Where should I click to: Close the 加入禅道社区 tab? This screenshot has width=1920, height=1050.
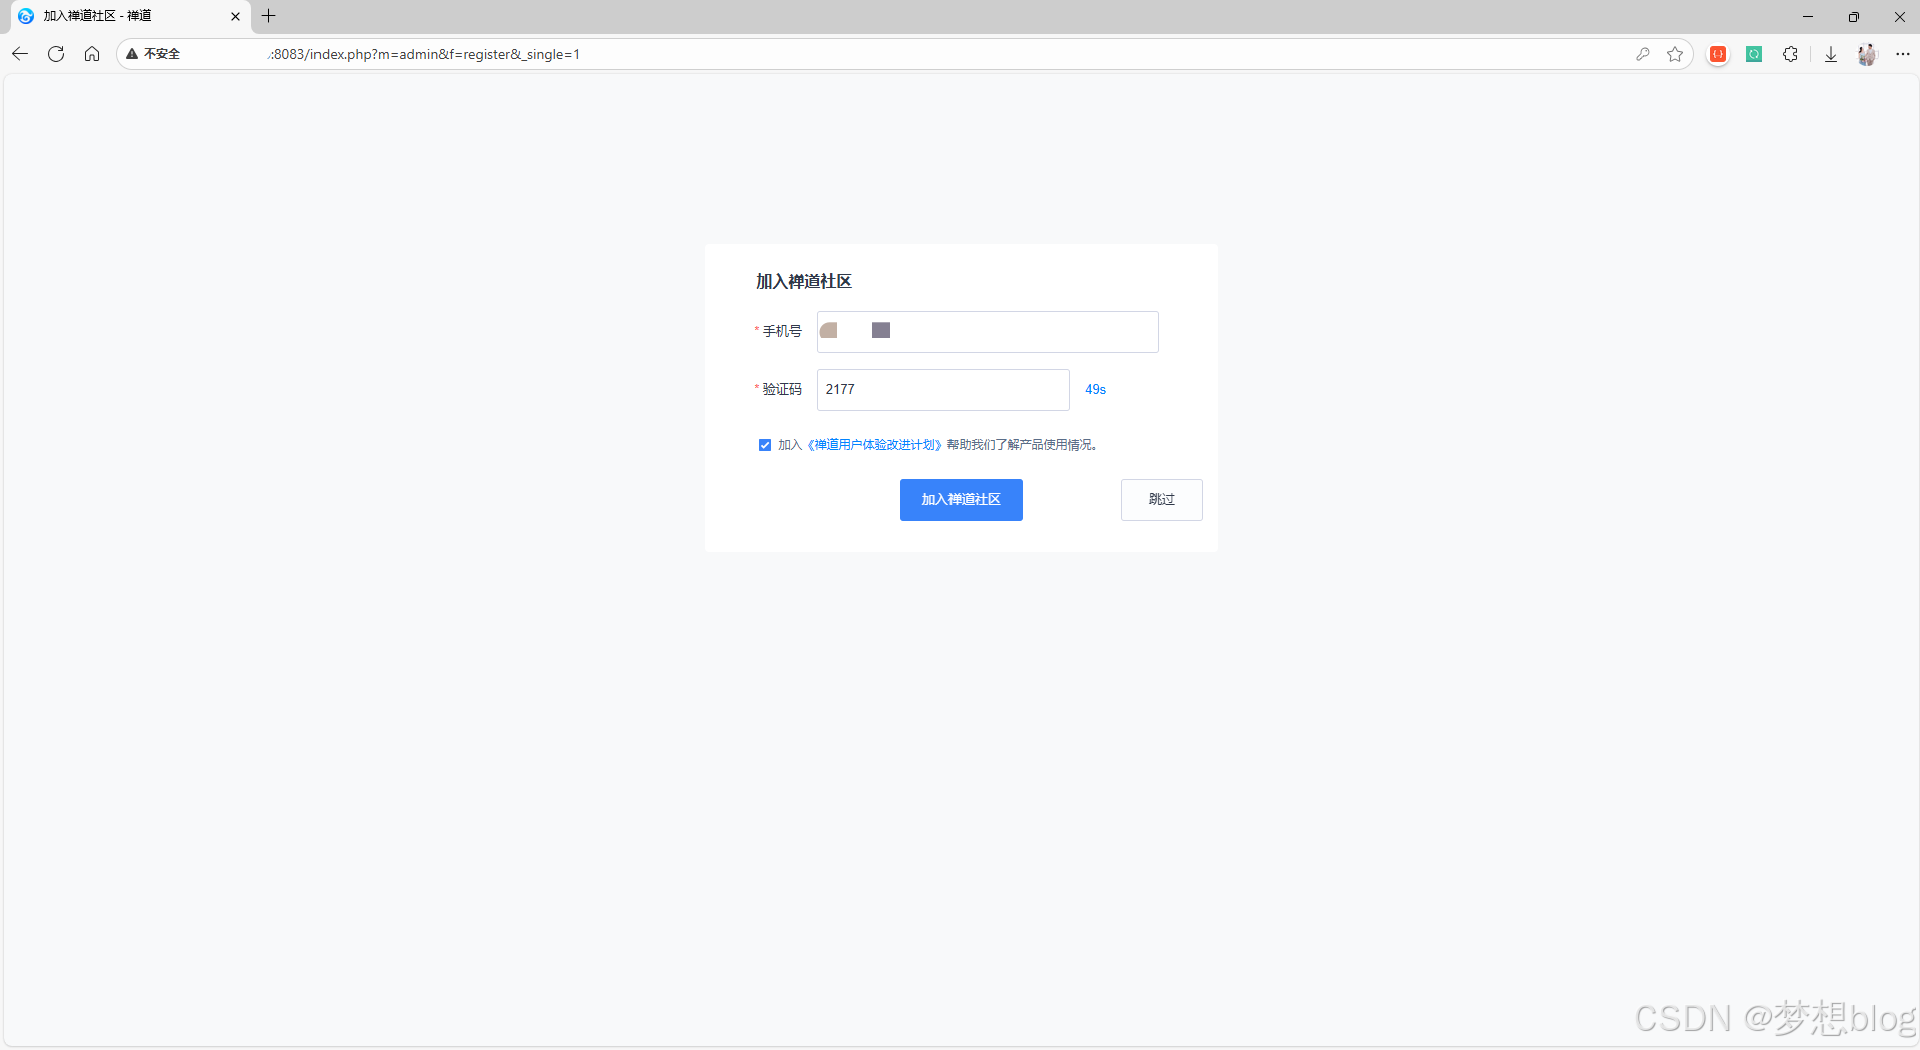[x=236, y=16]
